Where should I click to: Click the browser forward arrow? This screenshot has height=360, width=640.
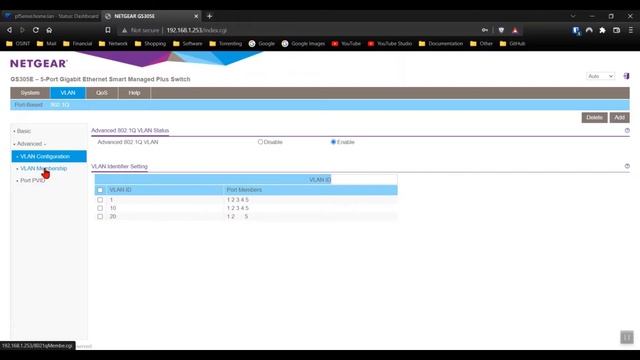(x=22, y=30)
